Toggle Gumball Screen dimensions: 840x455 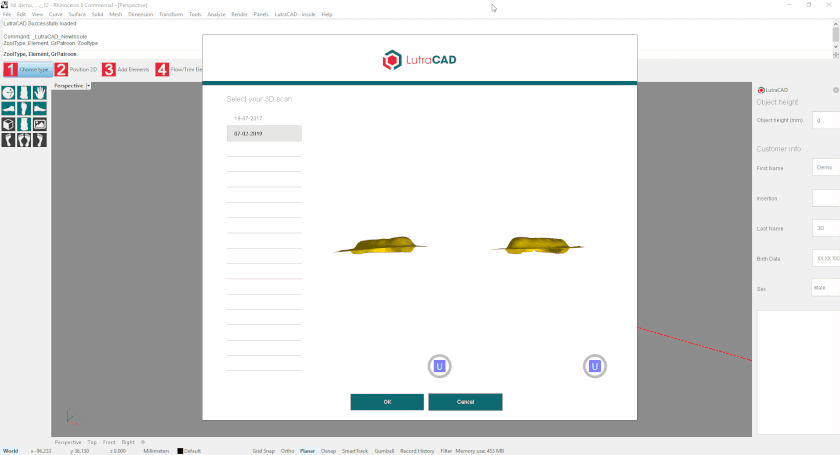click(x=384, y=451)
